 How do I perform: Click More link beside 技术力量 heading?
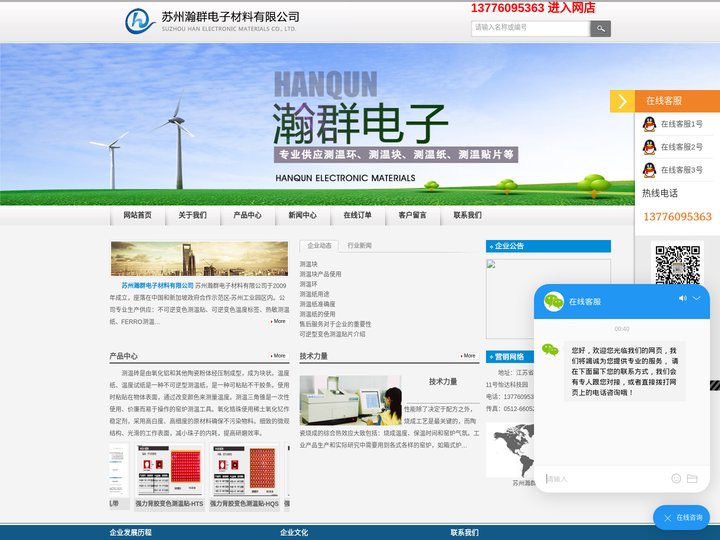pyautogui.click(x=469, y=356)
